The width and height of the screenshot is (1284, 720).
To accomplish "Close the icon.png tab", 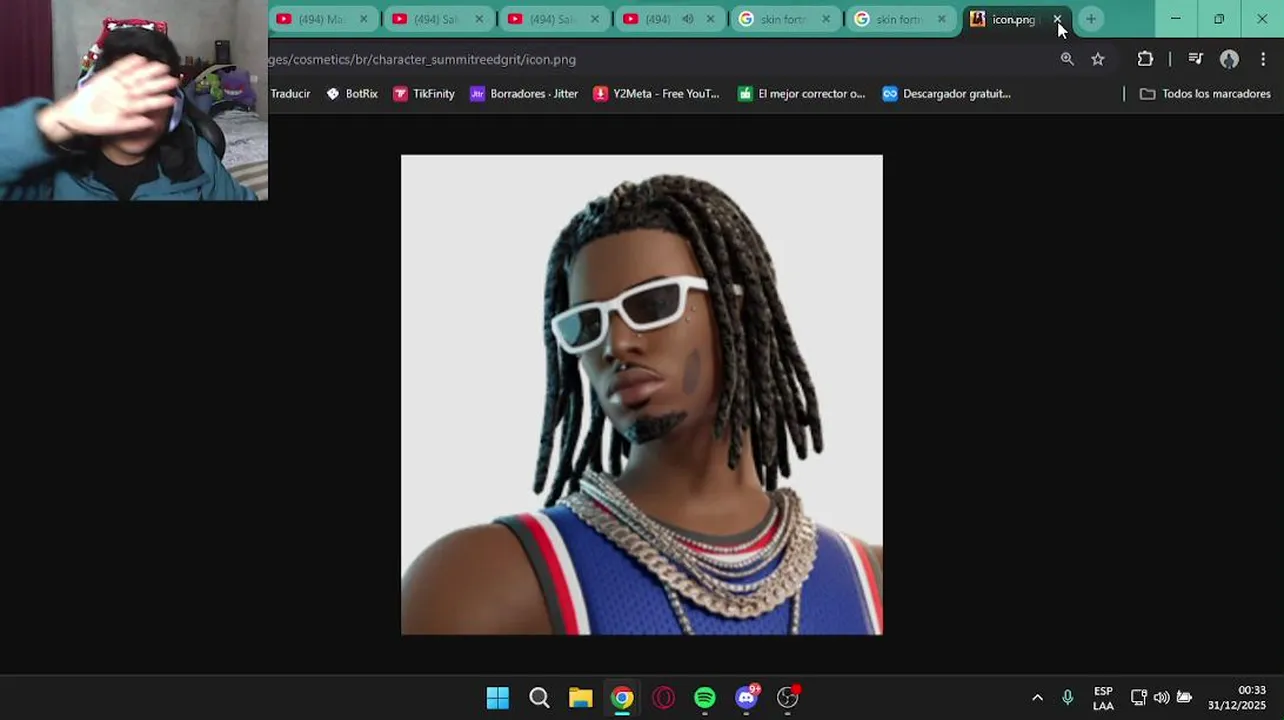I will 1057,19.
